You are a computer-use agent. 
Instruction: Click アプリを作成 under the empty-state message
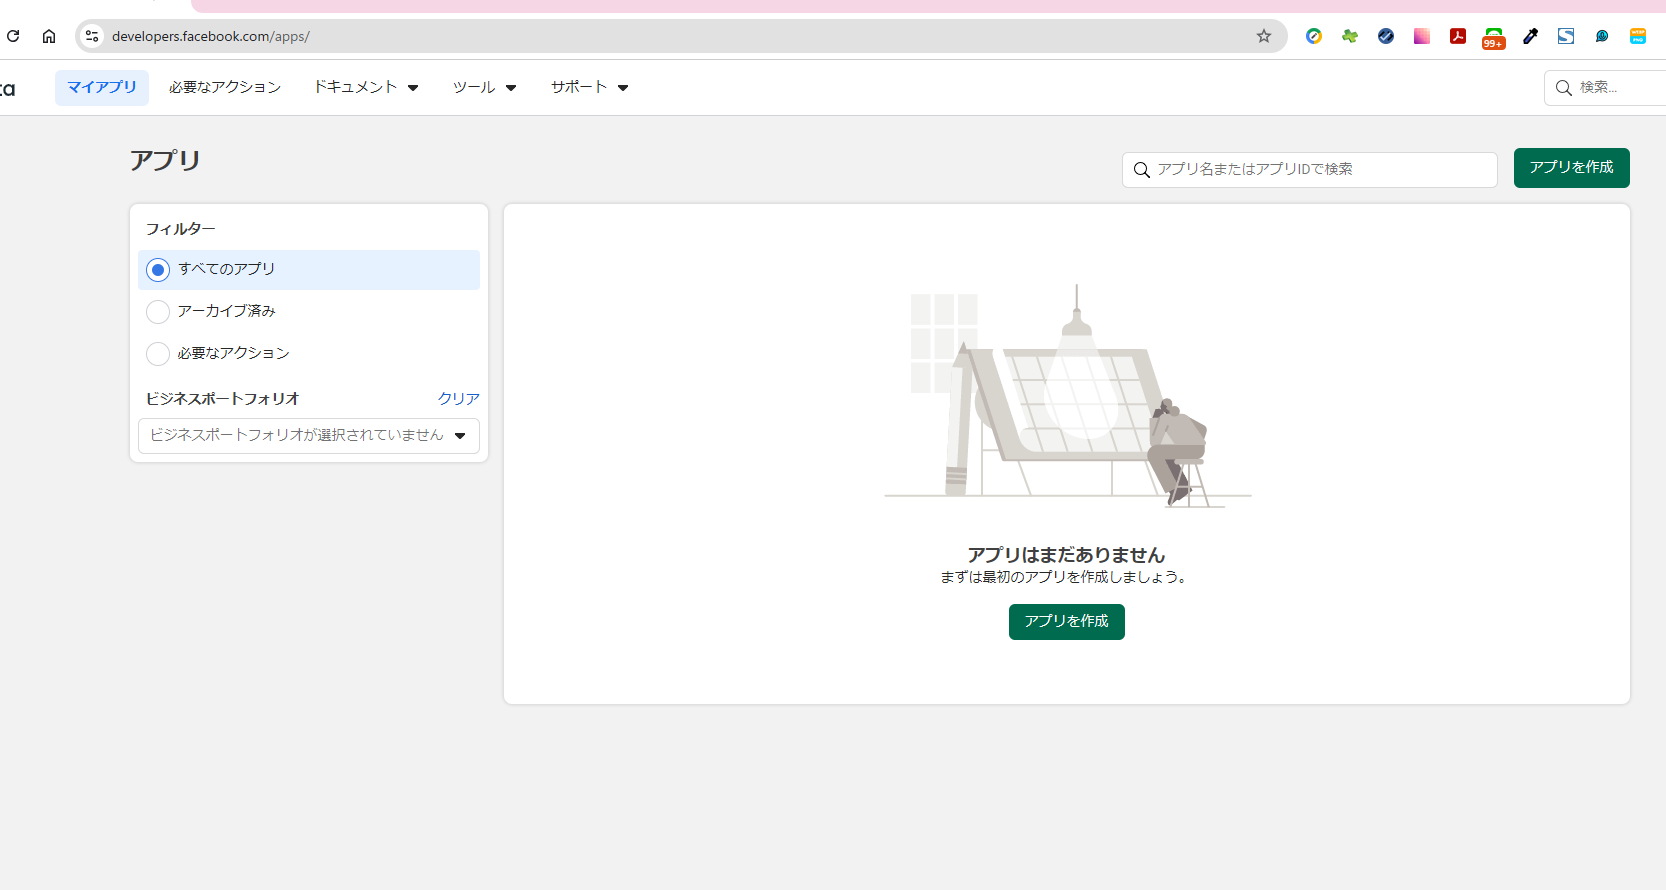1067,622
